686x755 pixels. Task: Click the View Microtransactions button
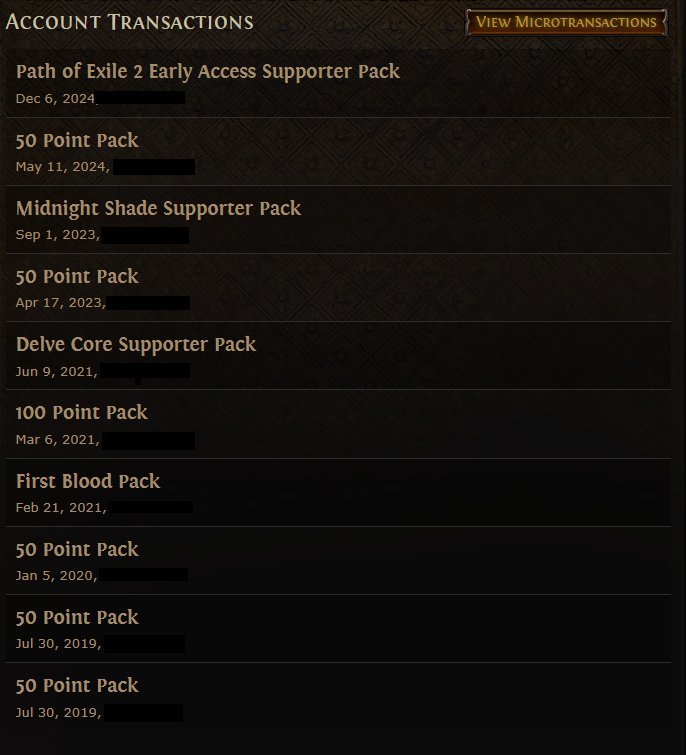pyautogui.click(x=566, y=22)
